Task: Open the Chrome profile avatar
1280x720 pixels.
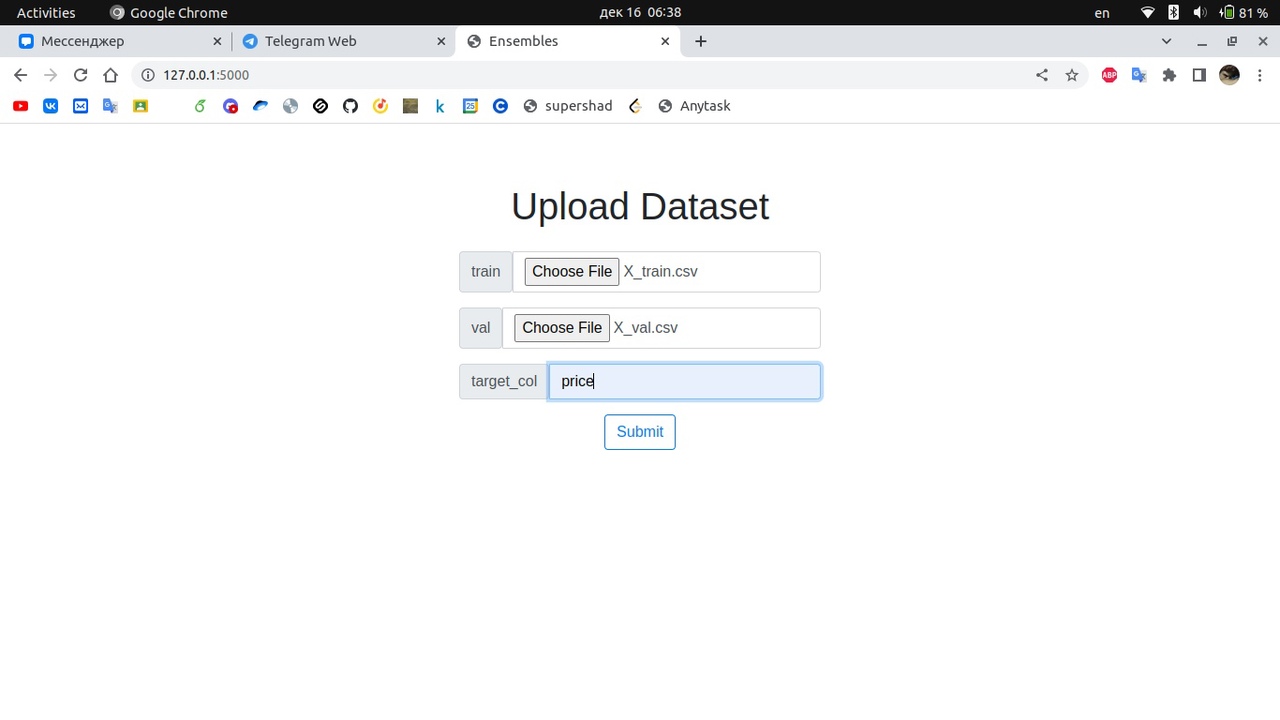Action: tap(1229, 75)
